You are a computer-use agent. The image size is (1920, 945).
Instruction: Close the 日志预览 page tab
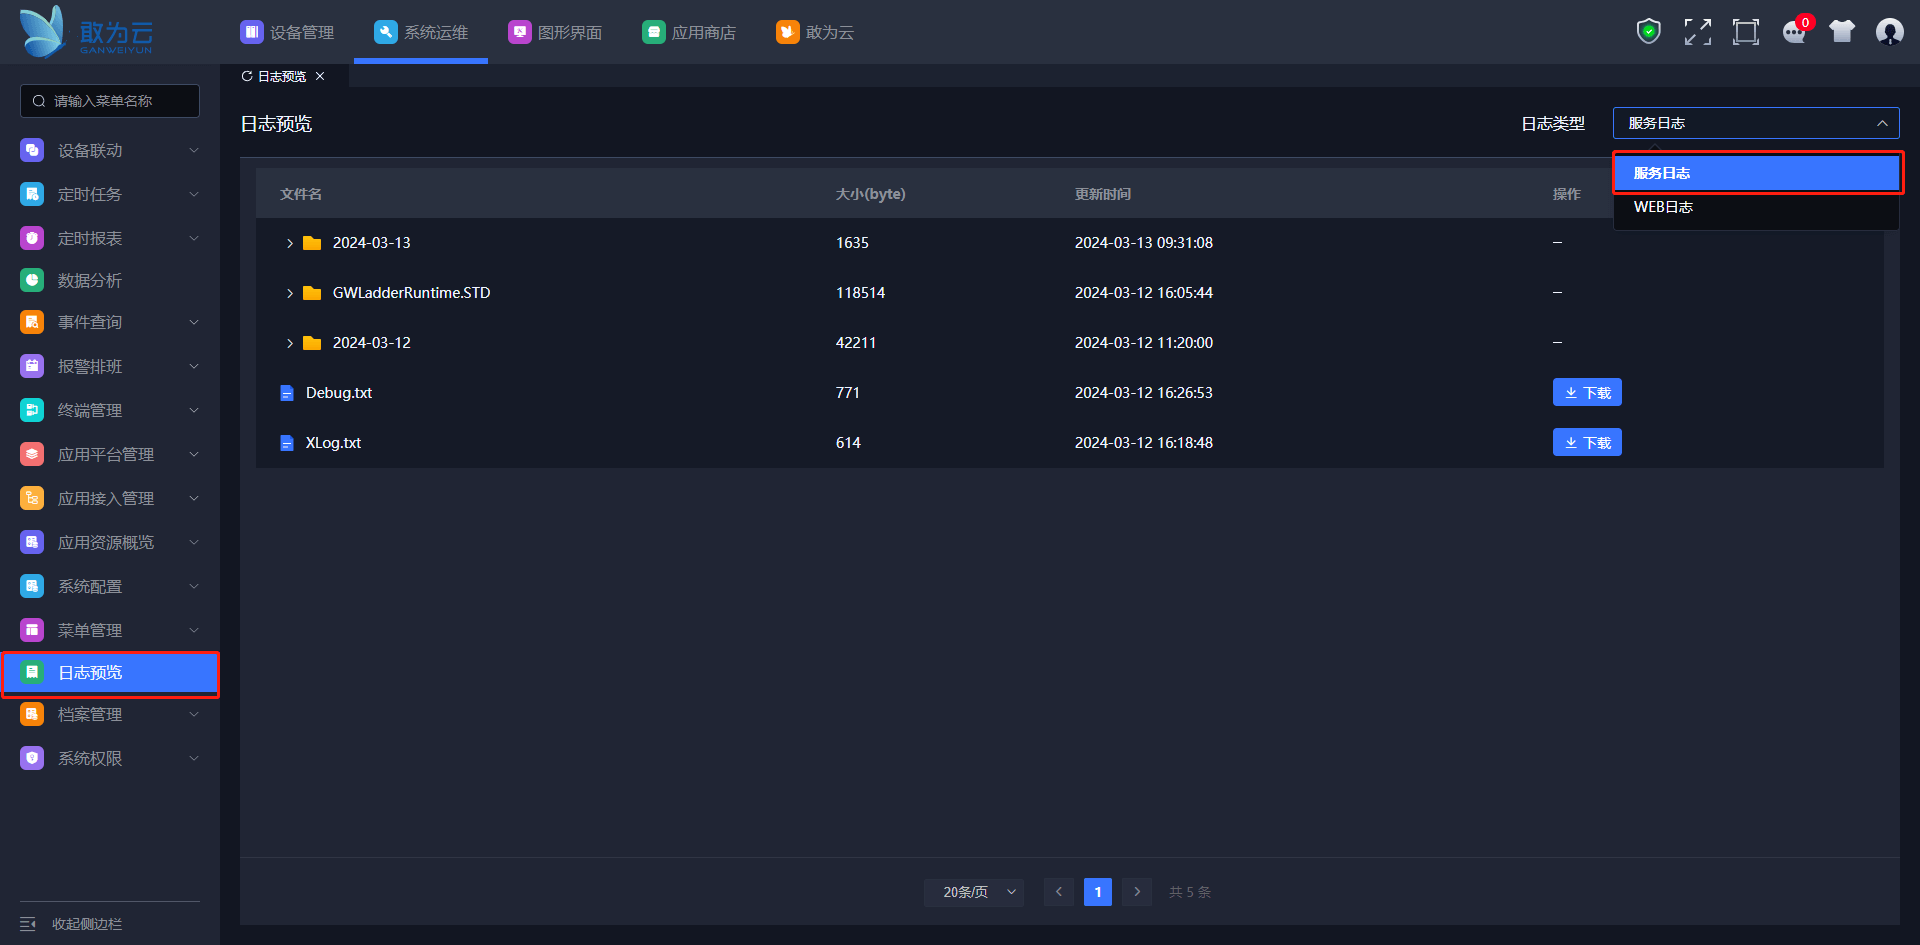coord(320,76)
